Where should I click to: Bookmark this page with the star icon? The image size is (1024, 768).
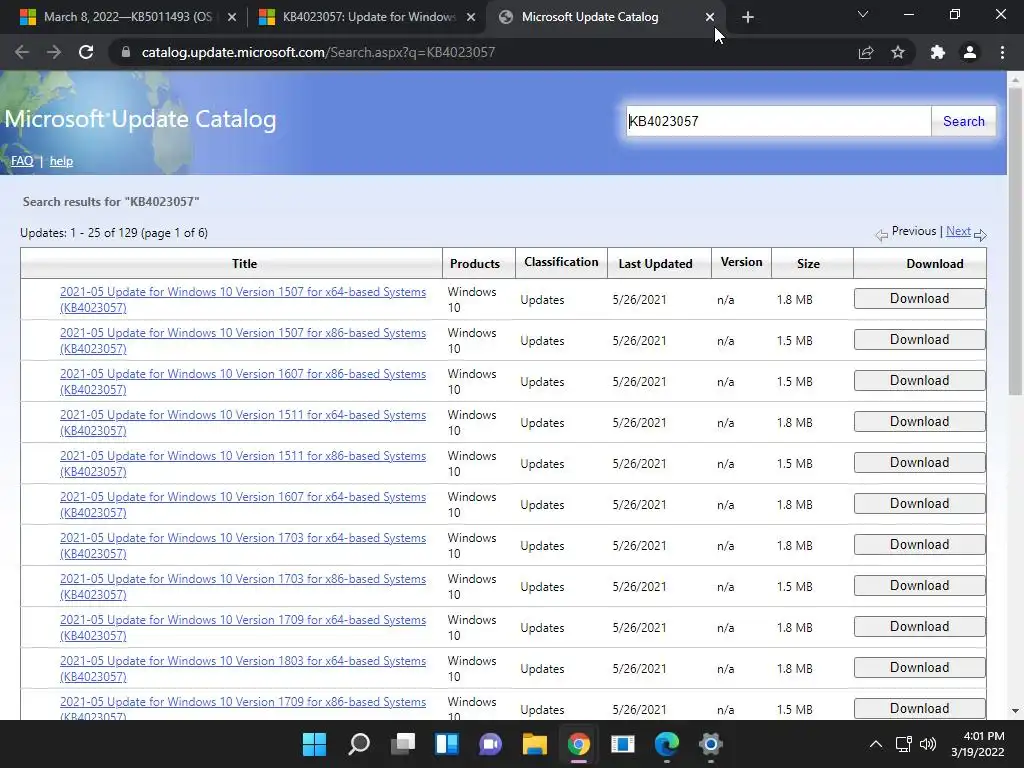click(898, 52)
